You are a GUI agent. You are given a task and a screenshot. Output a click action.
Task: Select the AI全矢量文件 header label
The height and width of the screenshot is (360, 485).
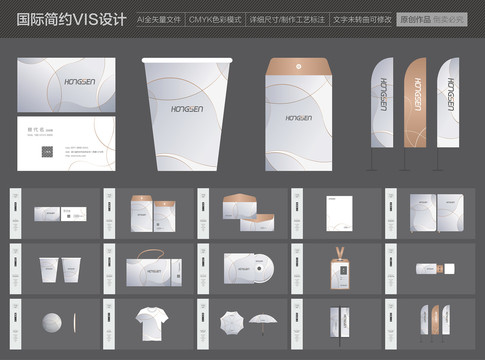(x=159, y=20)
